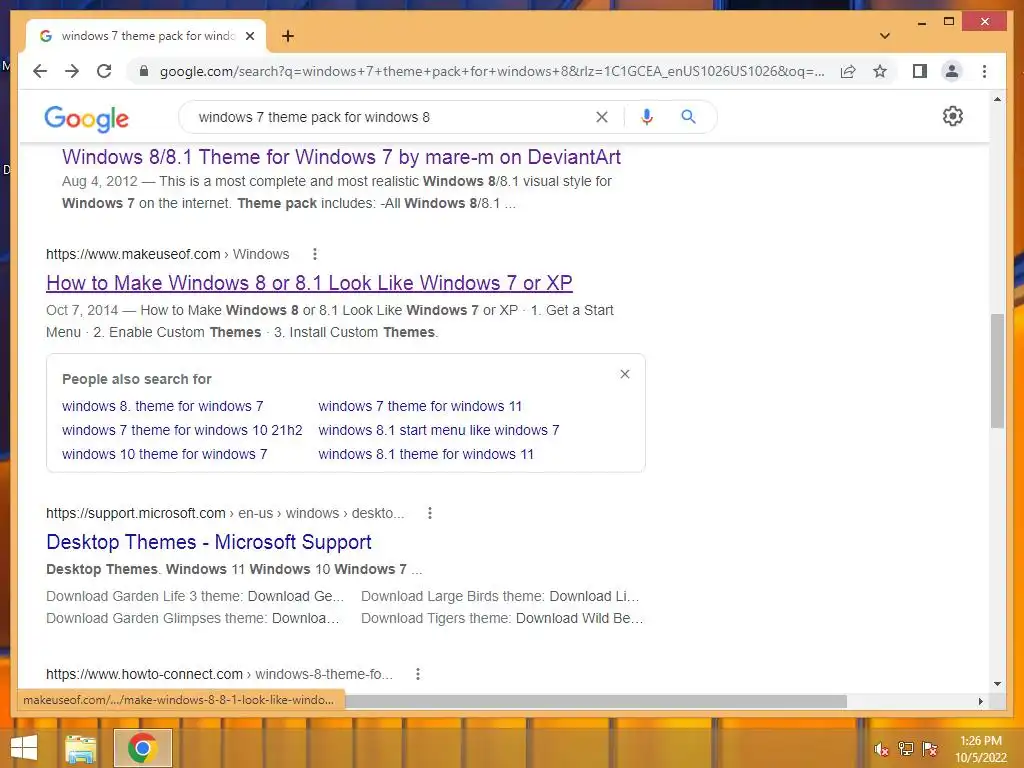
Task: Open the taskbar clock and date
Action: [x=980, y=749]
